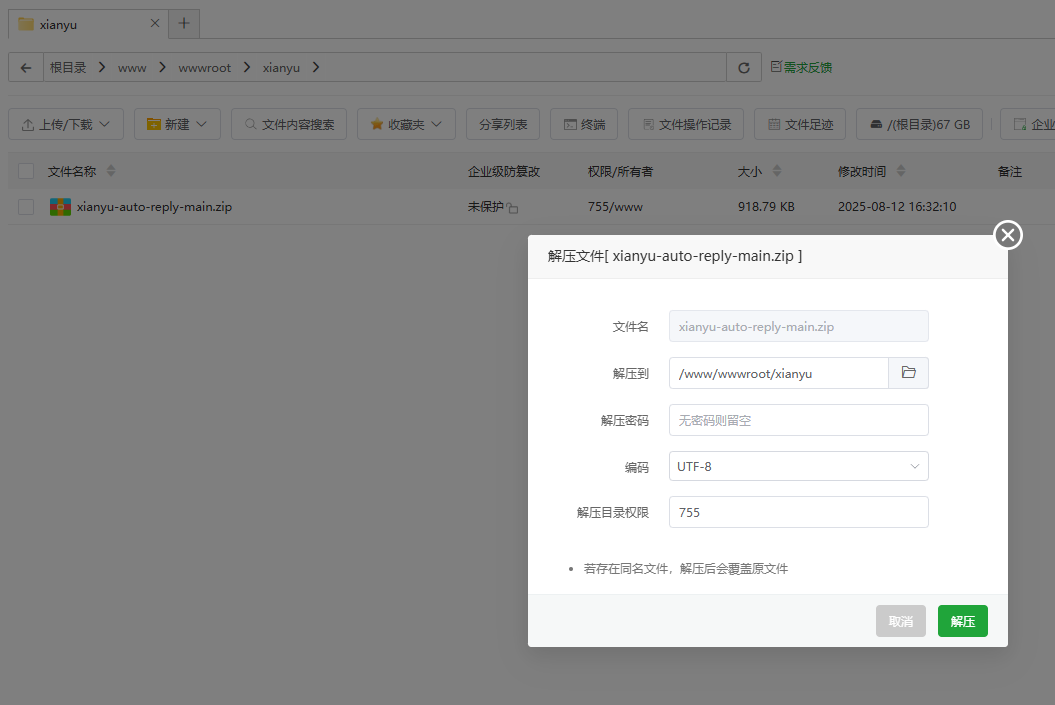The image size is (1055, 705).
Task: Go to wwwroot in breadcrumb path
Action: [205, 68]
